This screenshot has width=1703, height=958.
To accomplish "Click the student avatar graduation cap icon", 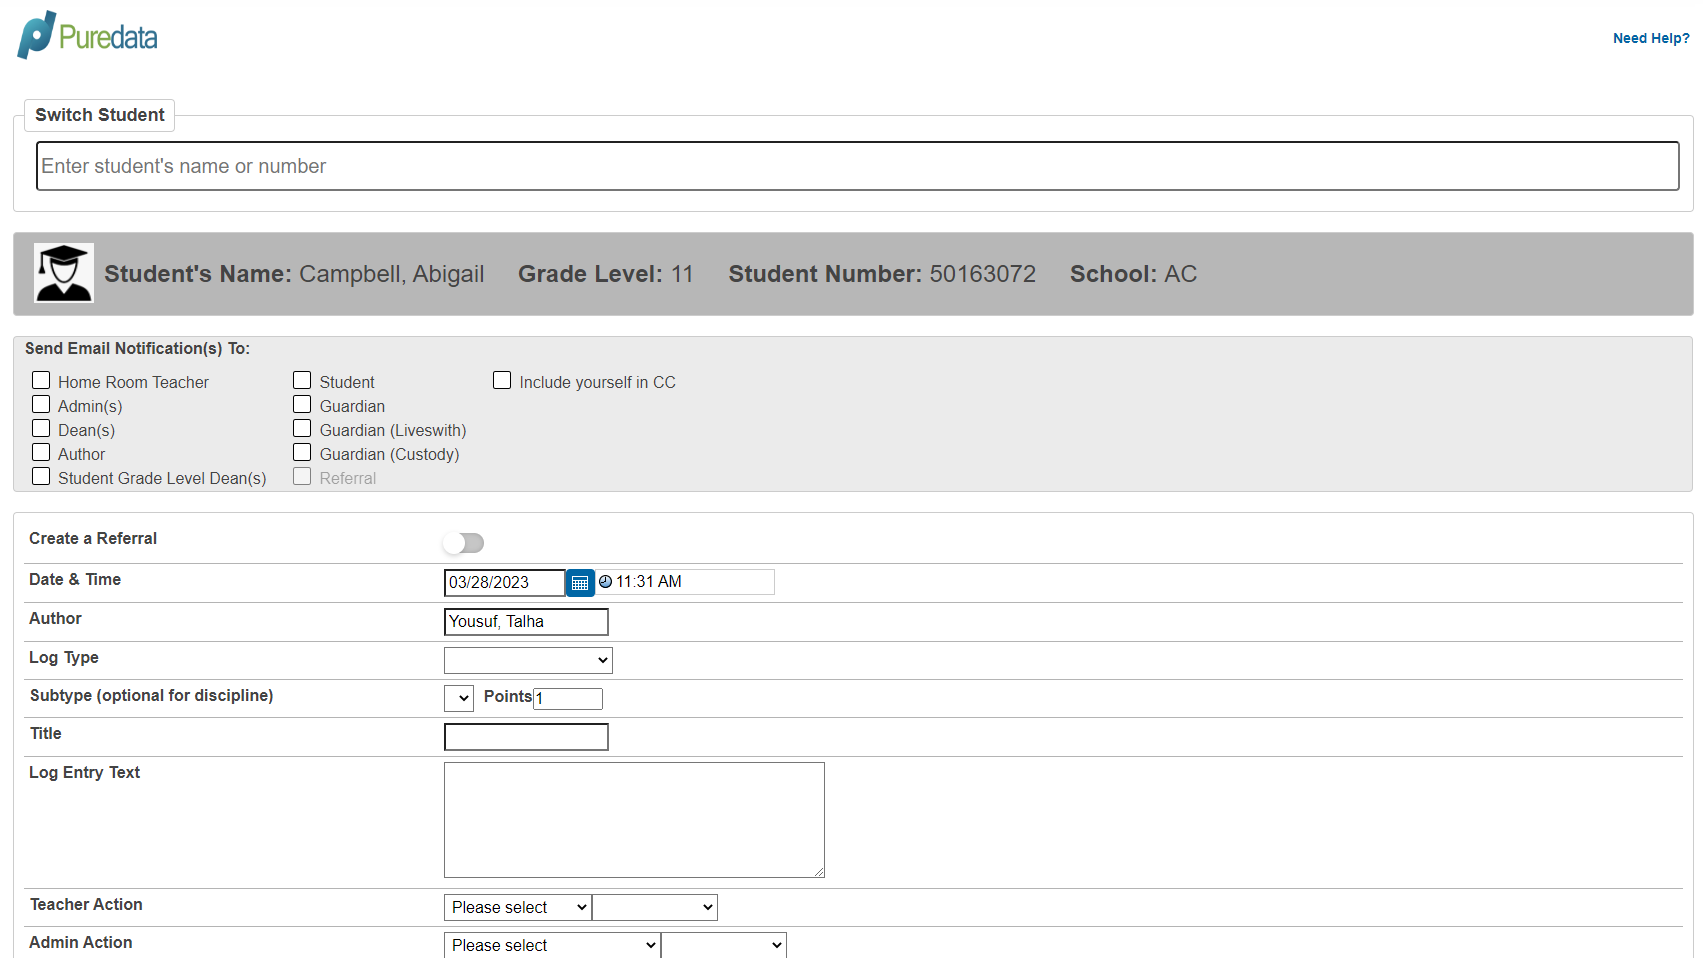I will coord(63,272).
